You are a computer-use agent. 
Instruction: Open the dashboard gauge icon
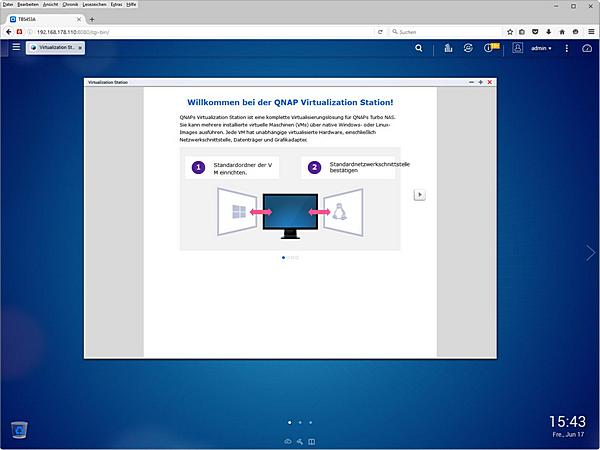587,48
